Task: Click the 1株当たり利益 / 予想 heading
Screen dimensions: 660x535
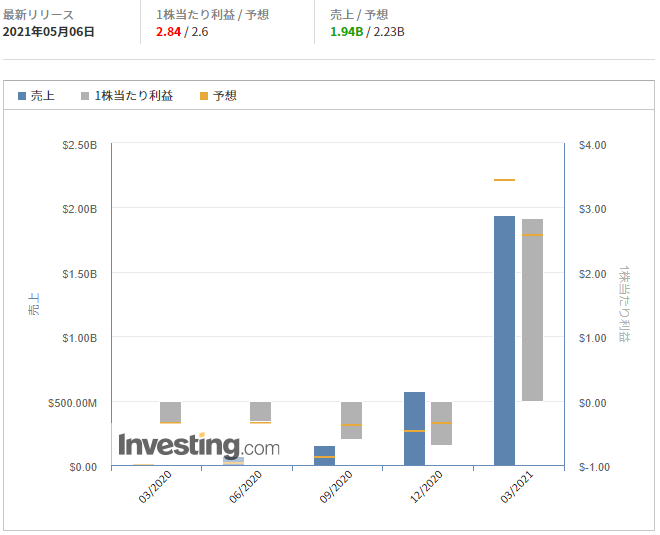Action: [213, 15]
